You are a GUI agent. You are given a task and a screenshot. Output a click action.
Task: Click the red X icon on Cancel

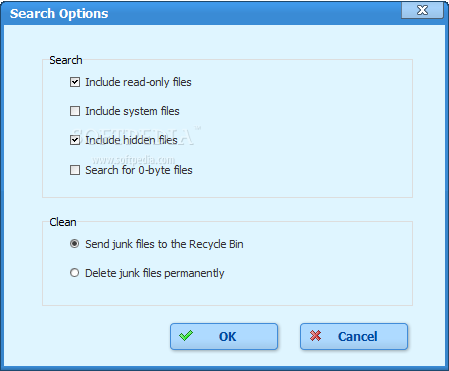[315, 336]
